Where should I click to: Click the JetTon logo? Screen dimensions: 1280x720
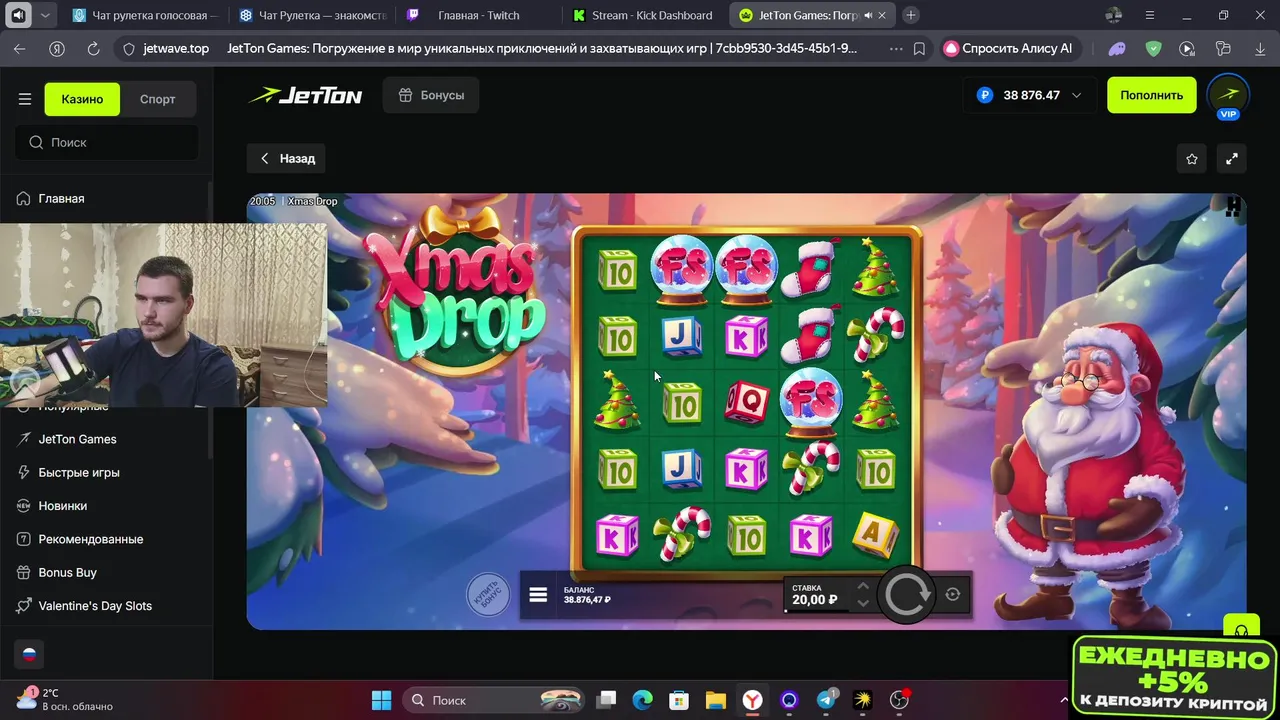[x=305, y=95]
